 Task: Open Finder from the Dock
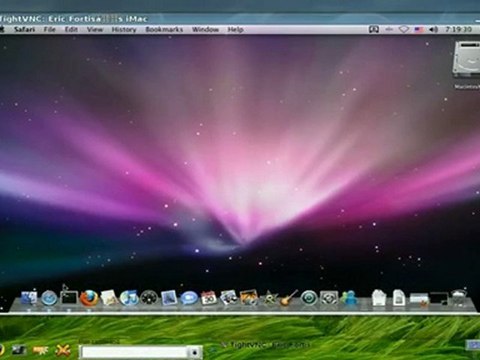pos(29,298)
